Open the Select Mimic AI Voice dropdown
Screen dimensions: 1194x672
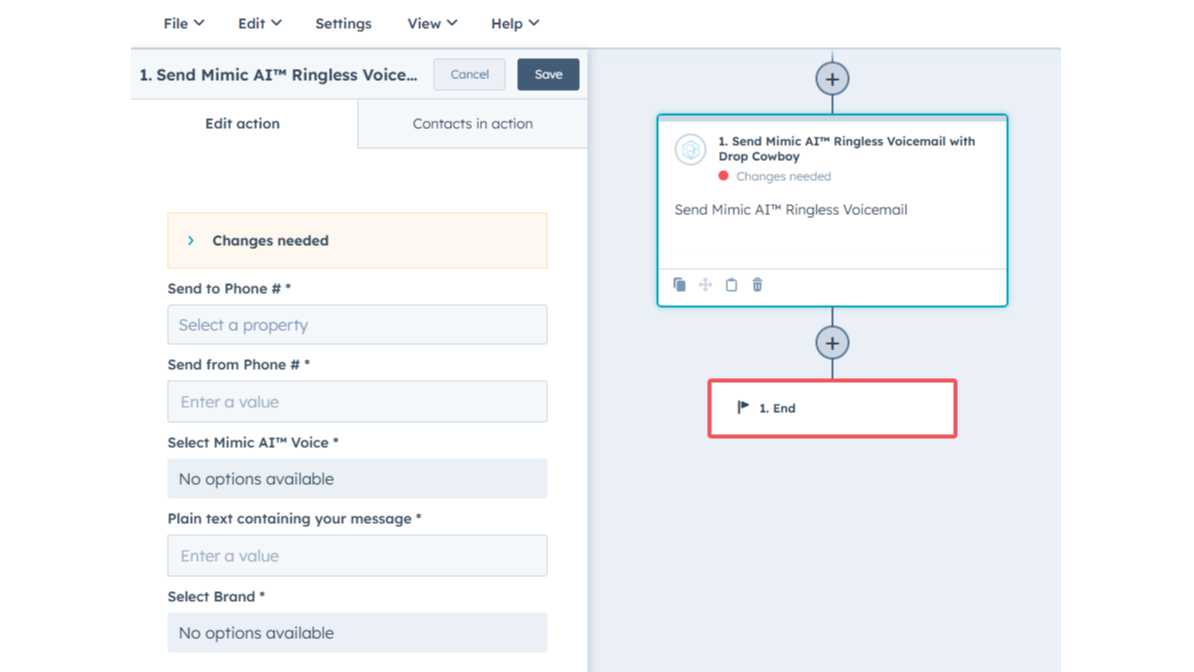point(357,479)
